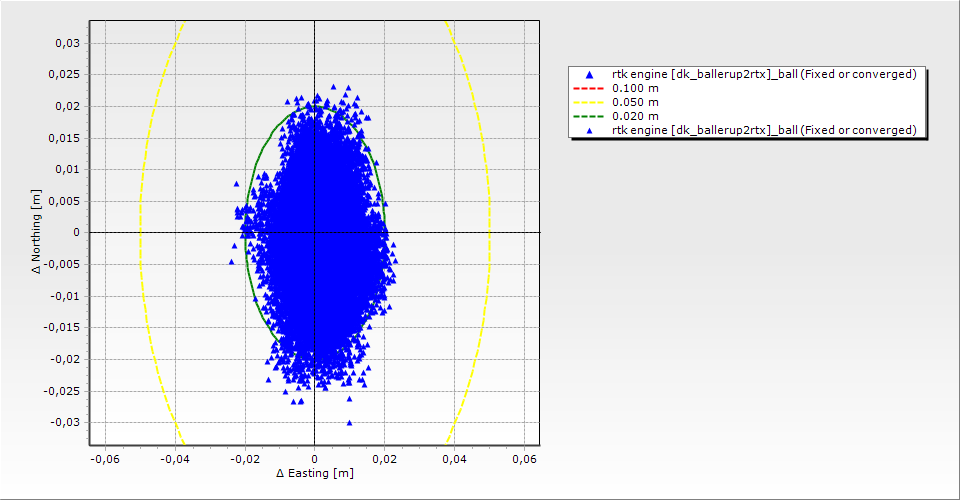The image size is (960, 500).
Task: Click the -0,025 tick on the Northing axis
Action: pyautogui.click(x=62, y=391)
